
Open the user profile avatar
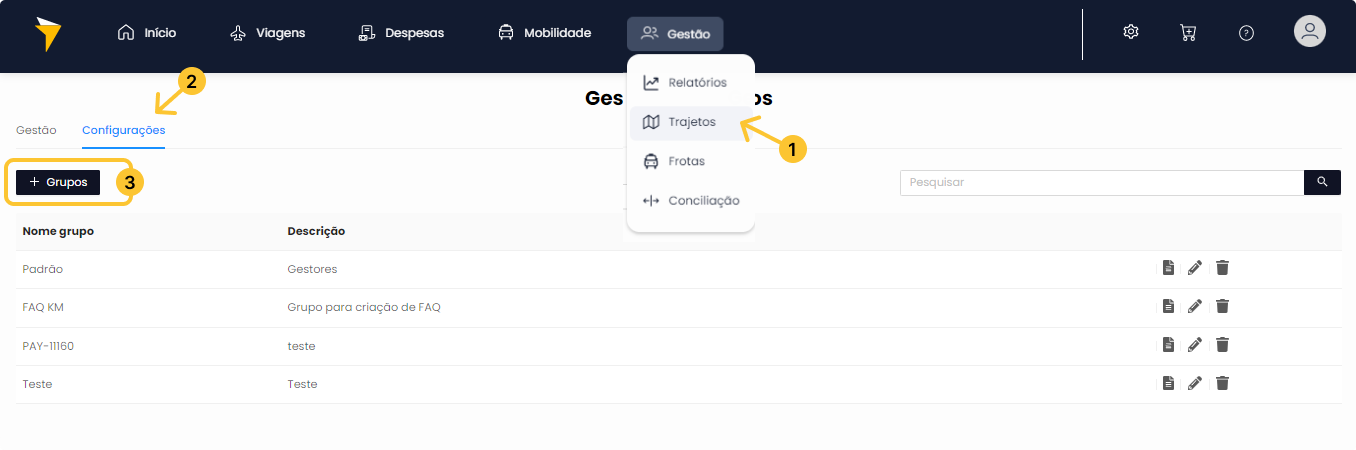pyautogui.click(x=1310, y=31)
